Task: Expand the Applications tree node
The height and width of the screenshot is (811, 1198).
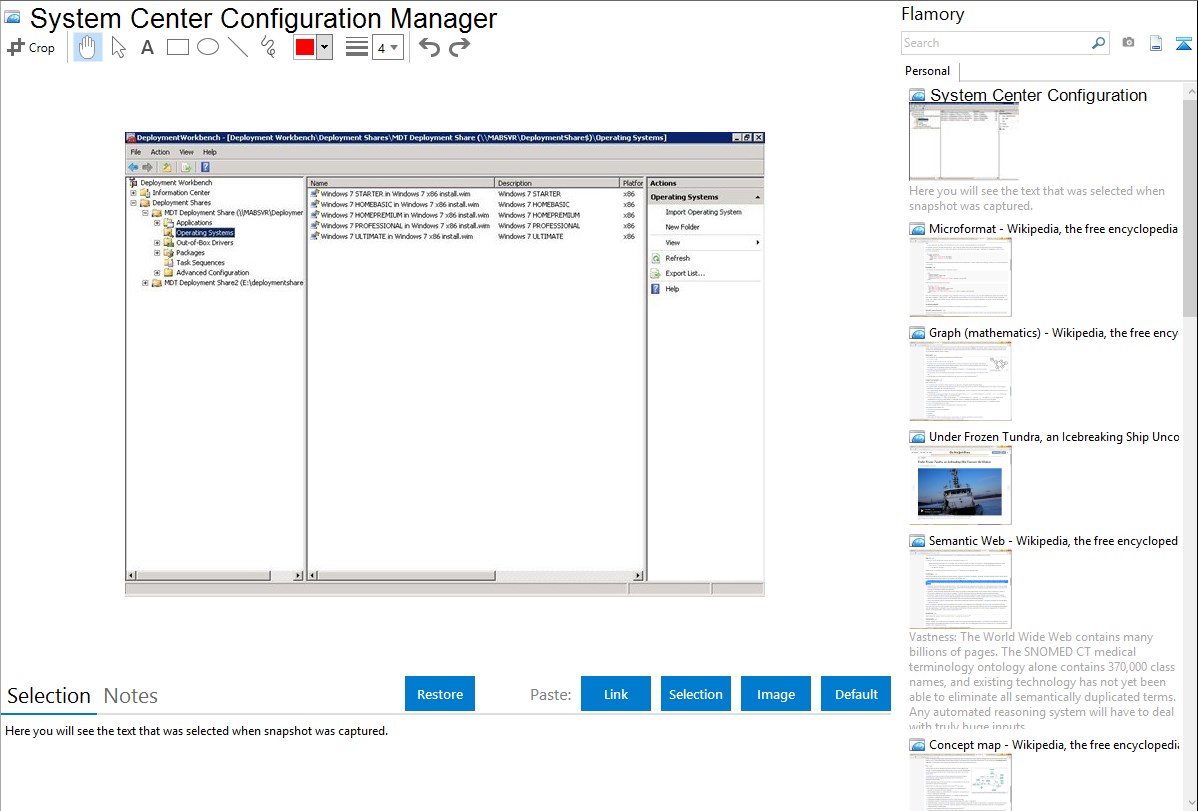Action: pos(157,222)
